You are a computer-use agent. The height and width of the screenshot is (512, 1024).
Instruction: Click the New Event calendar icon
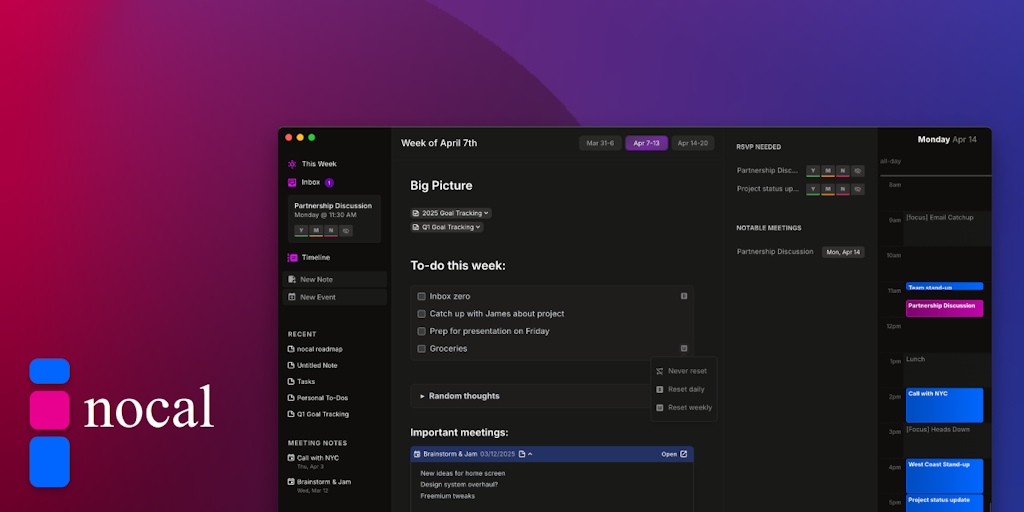(x=292, y=296)
